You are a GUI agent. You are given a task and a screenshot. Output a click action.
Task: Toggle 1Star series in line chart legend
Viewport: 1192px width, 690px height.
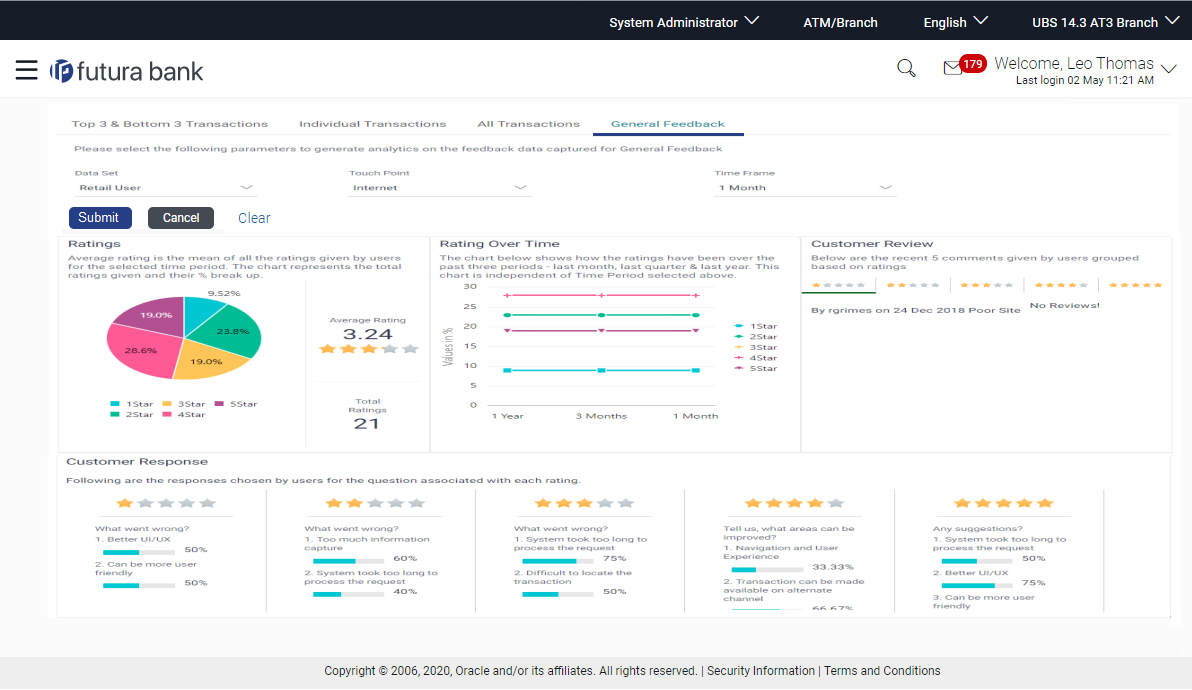756,326
